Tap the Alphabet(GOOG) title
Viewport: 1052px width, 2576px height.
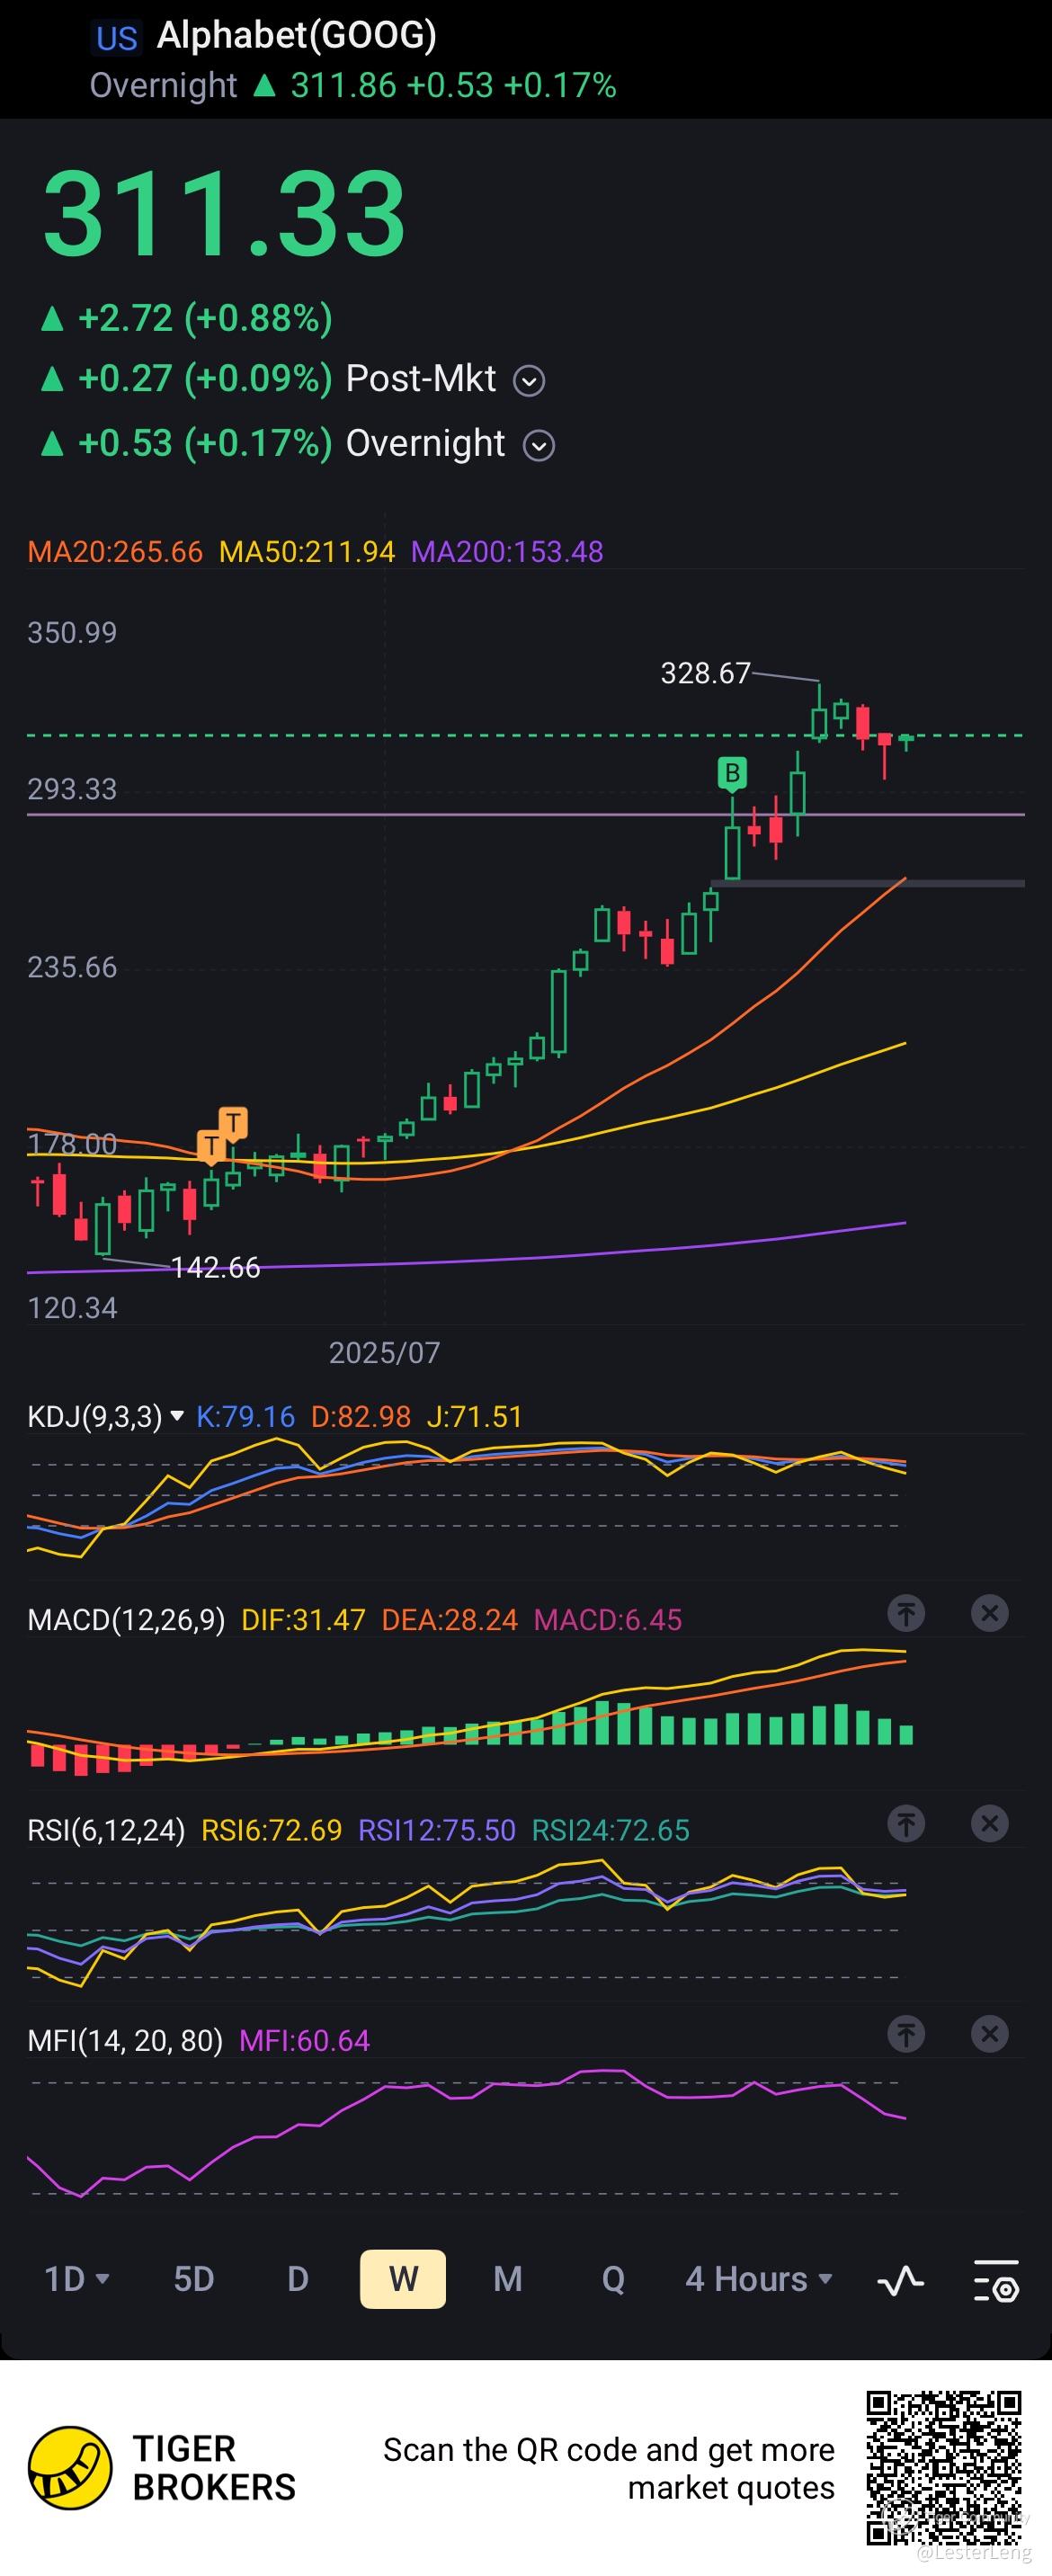[x=297, y=35]
